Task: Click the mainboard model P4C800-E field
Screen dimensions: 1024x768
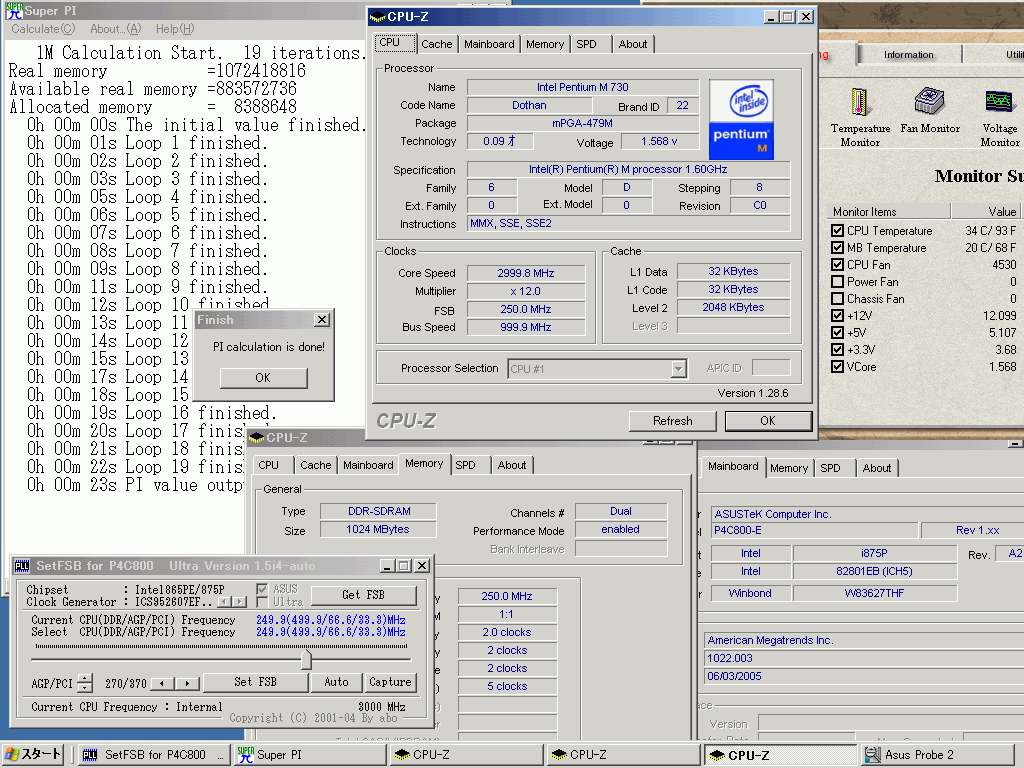Action: point(814,530)
